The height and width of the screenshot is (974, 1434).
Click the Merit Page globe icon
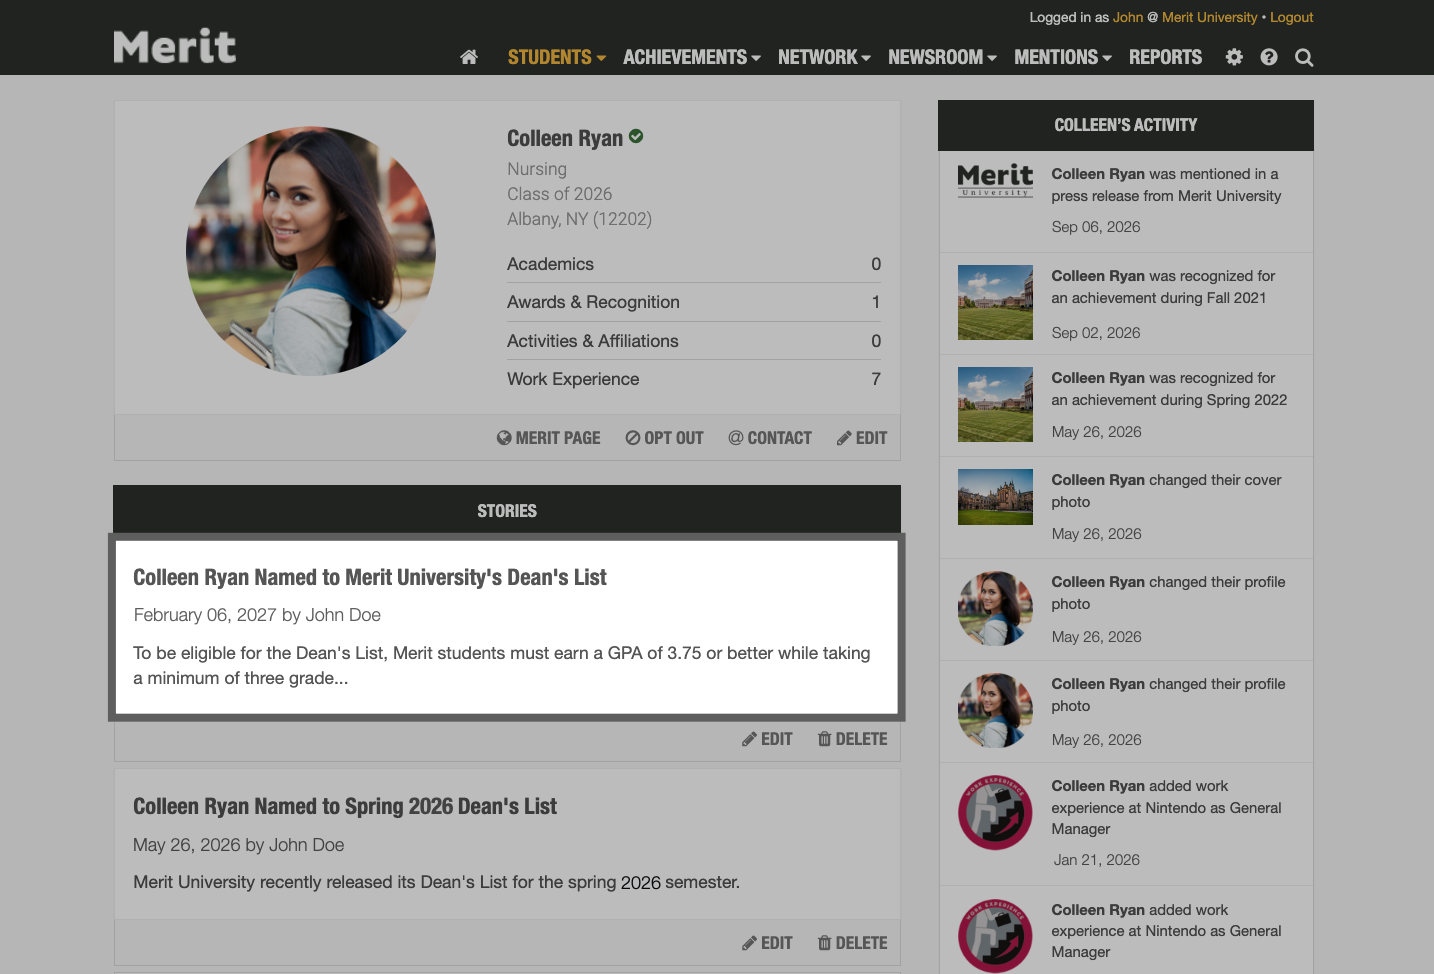coord(502,437)
